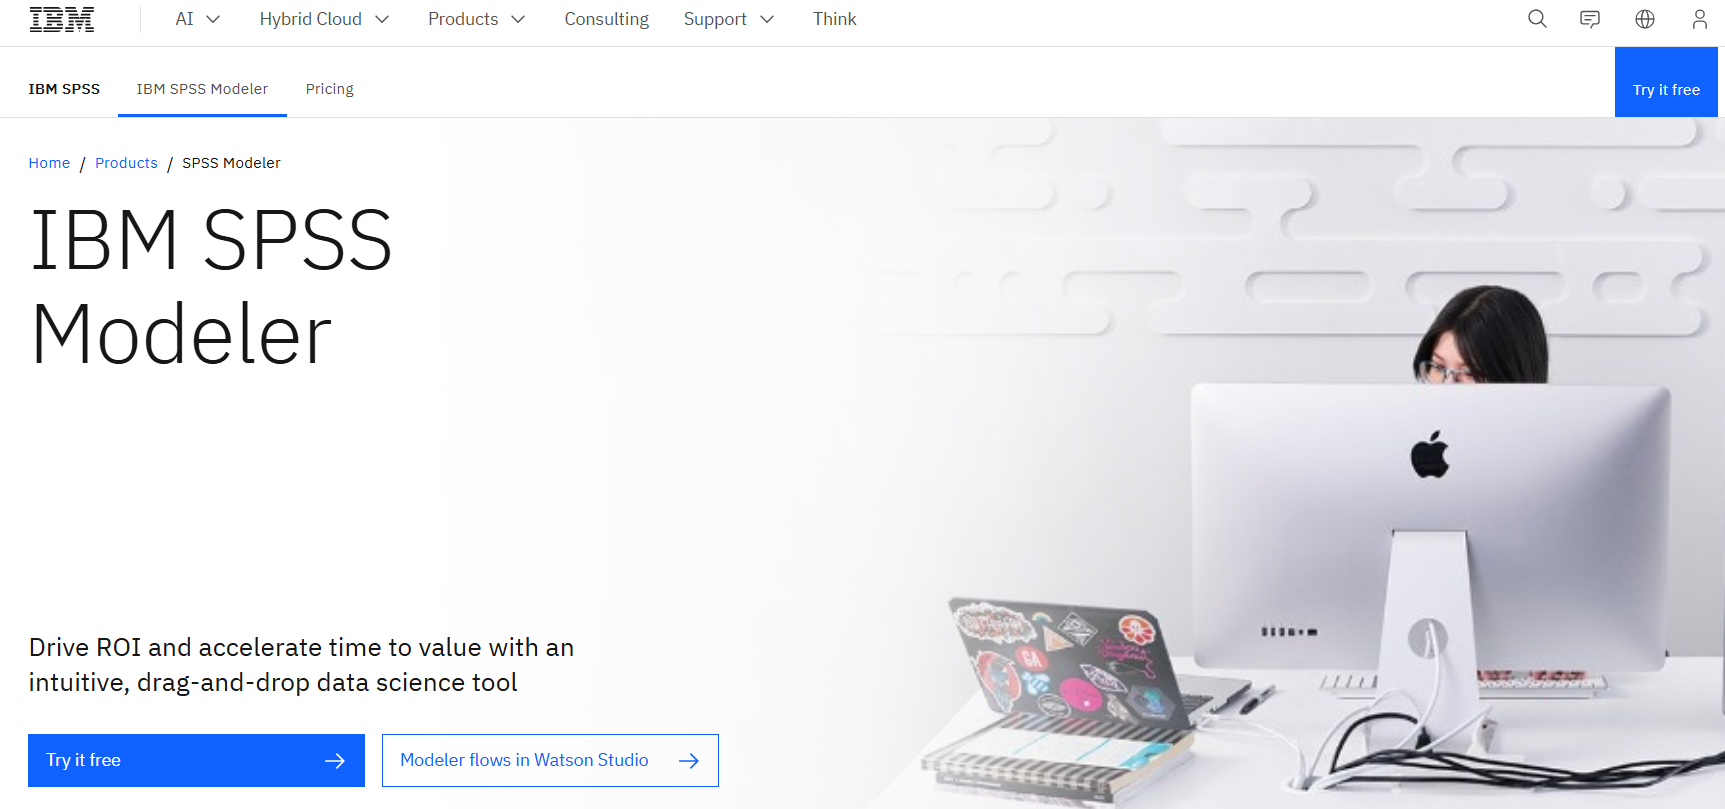Expand the Hybrid Cloud dropdown

point(324,19)
